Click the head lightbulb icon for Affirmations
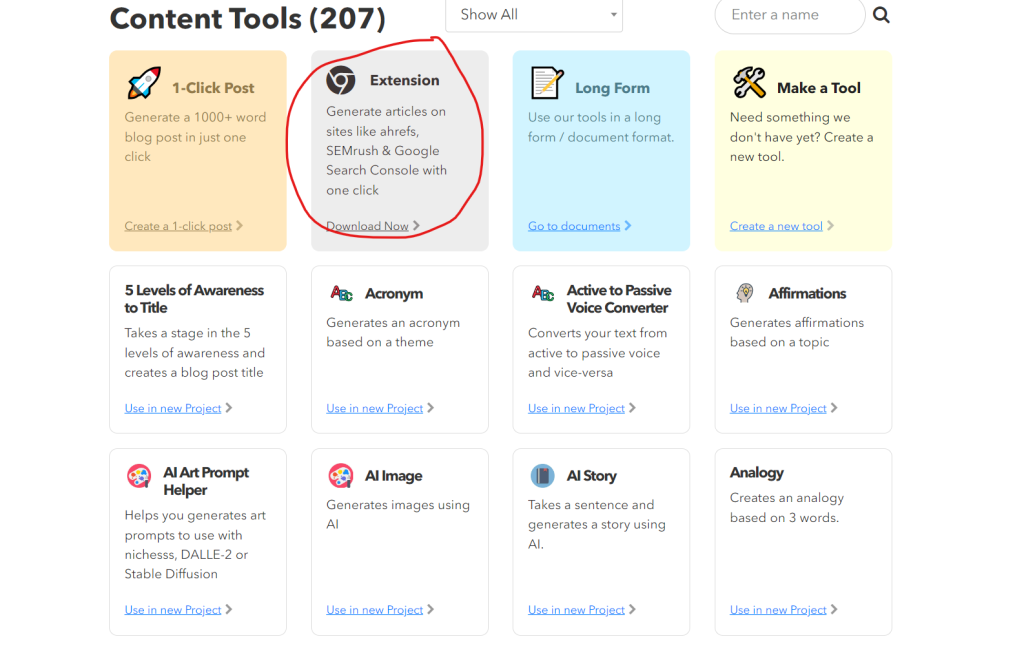1024x648 pixels. (745, 293)
